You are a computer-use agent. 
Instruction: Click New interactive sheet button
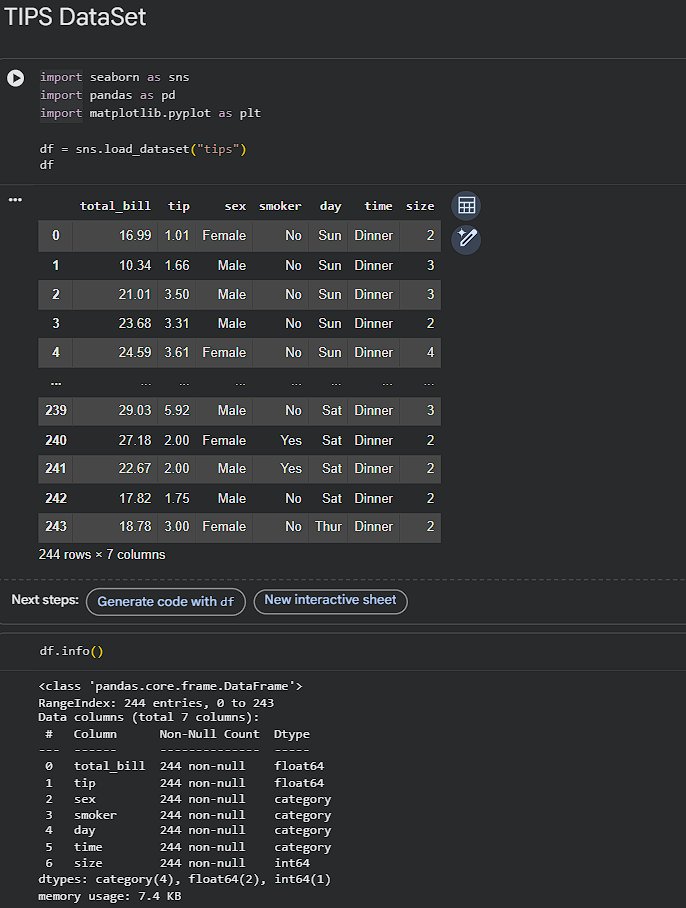click(331, 601)
